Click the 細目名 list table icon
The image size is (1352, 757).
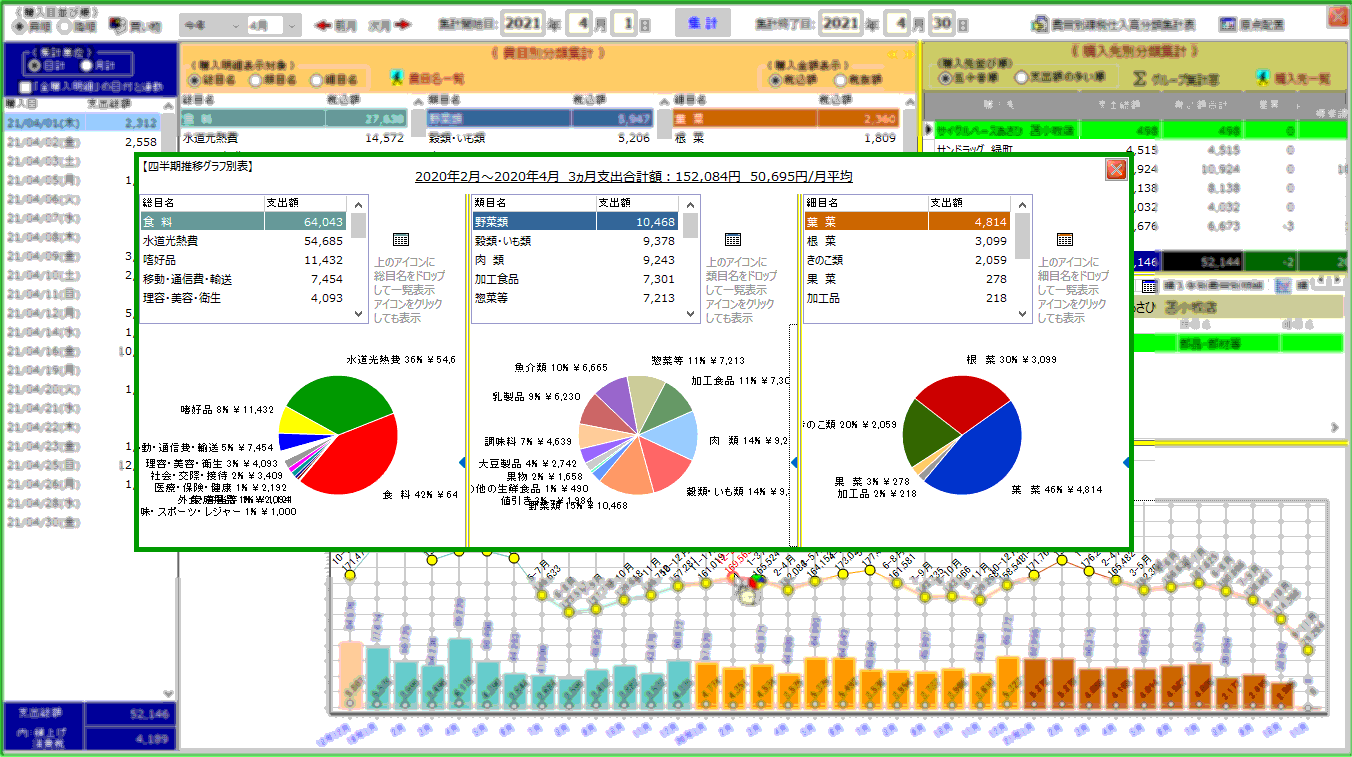coord(1065,240)
